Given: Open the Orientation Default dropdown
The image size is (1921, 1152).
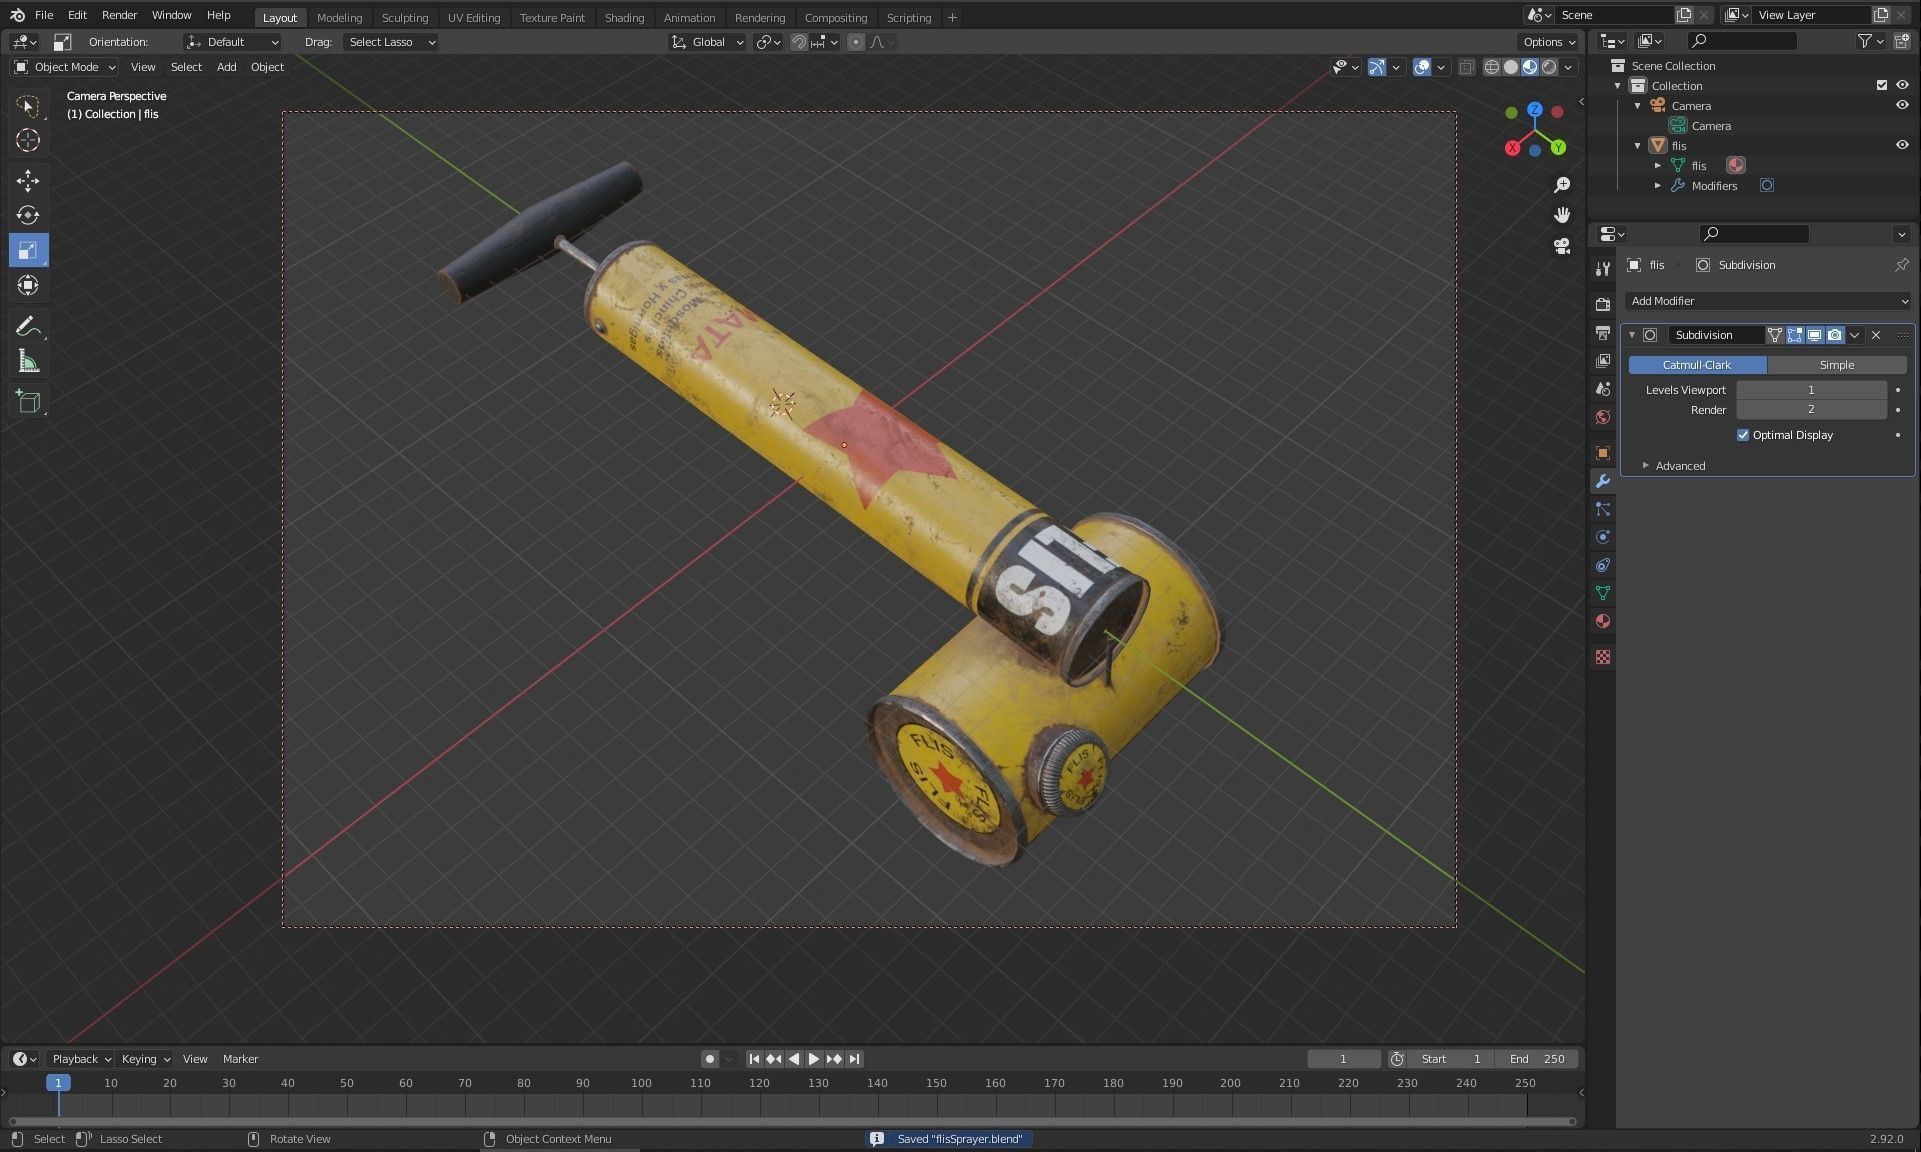Looking at the screenshot, I should tap(232, 42).
